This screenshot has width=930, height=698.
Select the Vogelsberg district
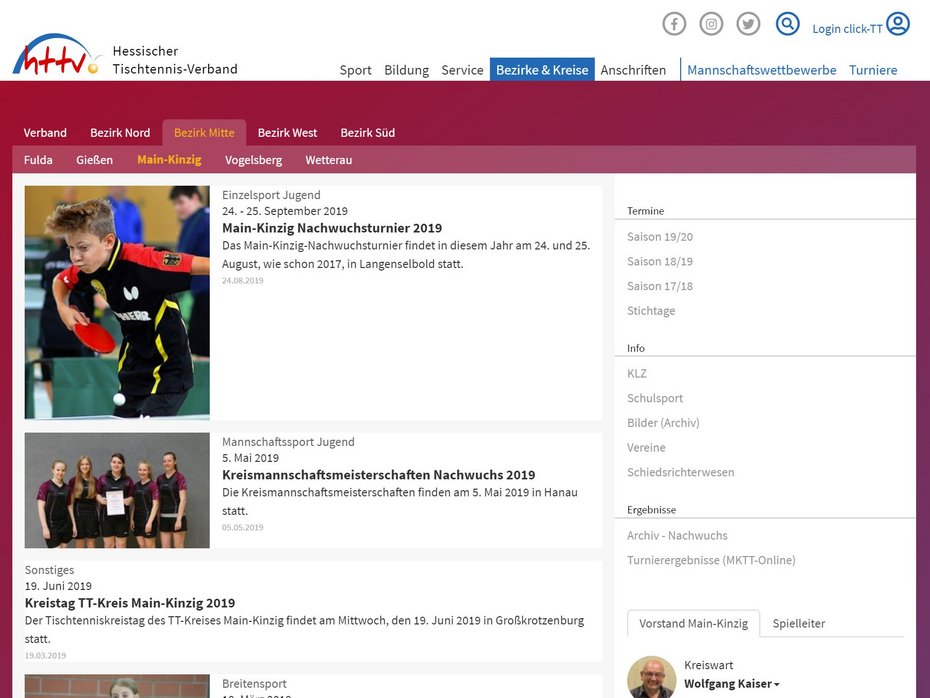point(253,160)
